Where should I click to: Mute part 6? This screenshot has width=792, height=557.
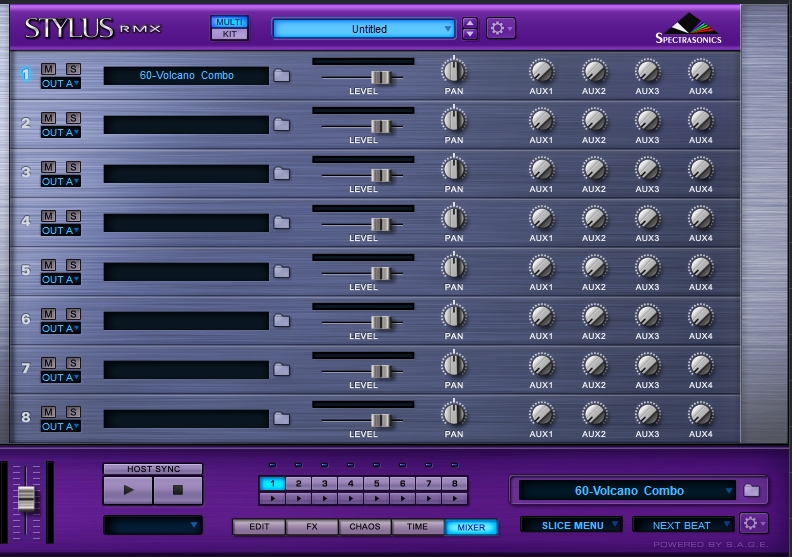(x=48, y=314)
